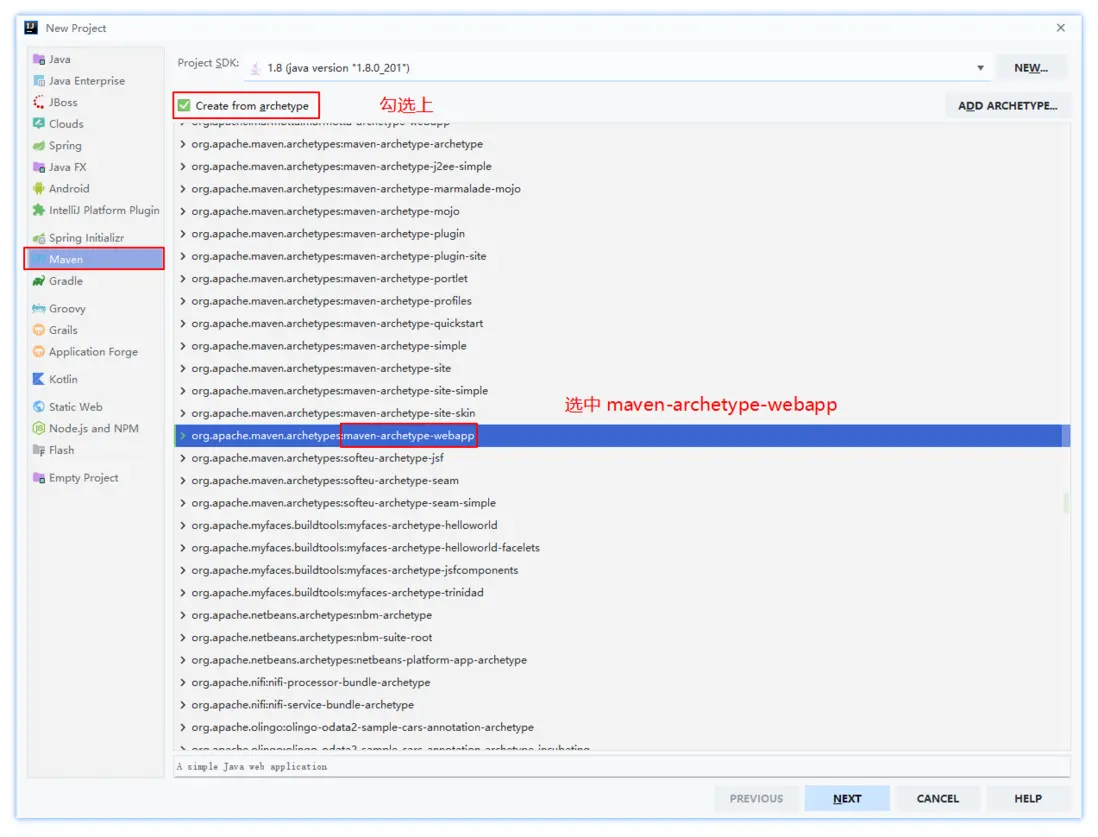Select the nbm-suite-root row
The height and width of the screenshot is (837, 1098).
tap(622, 637)
